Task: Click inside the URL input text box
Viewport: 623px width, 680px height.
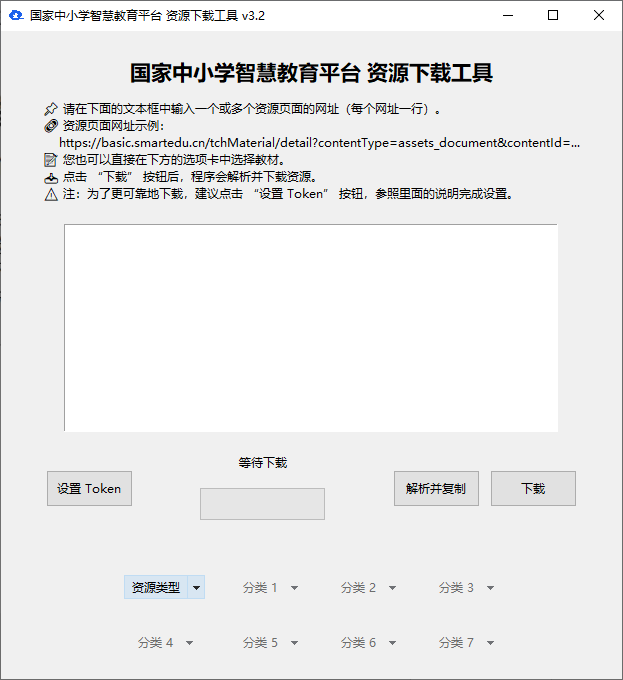Action: click(311, 327)
